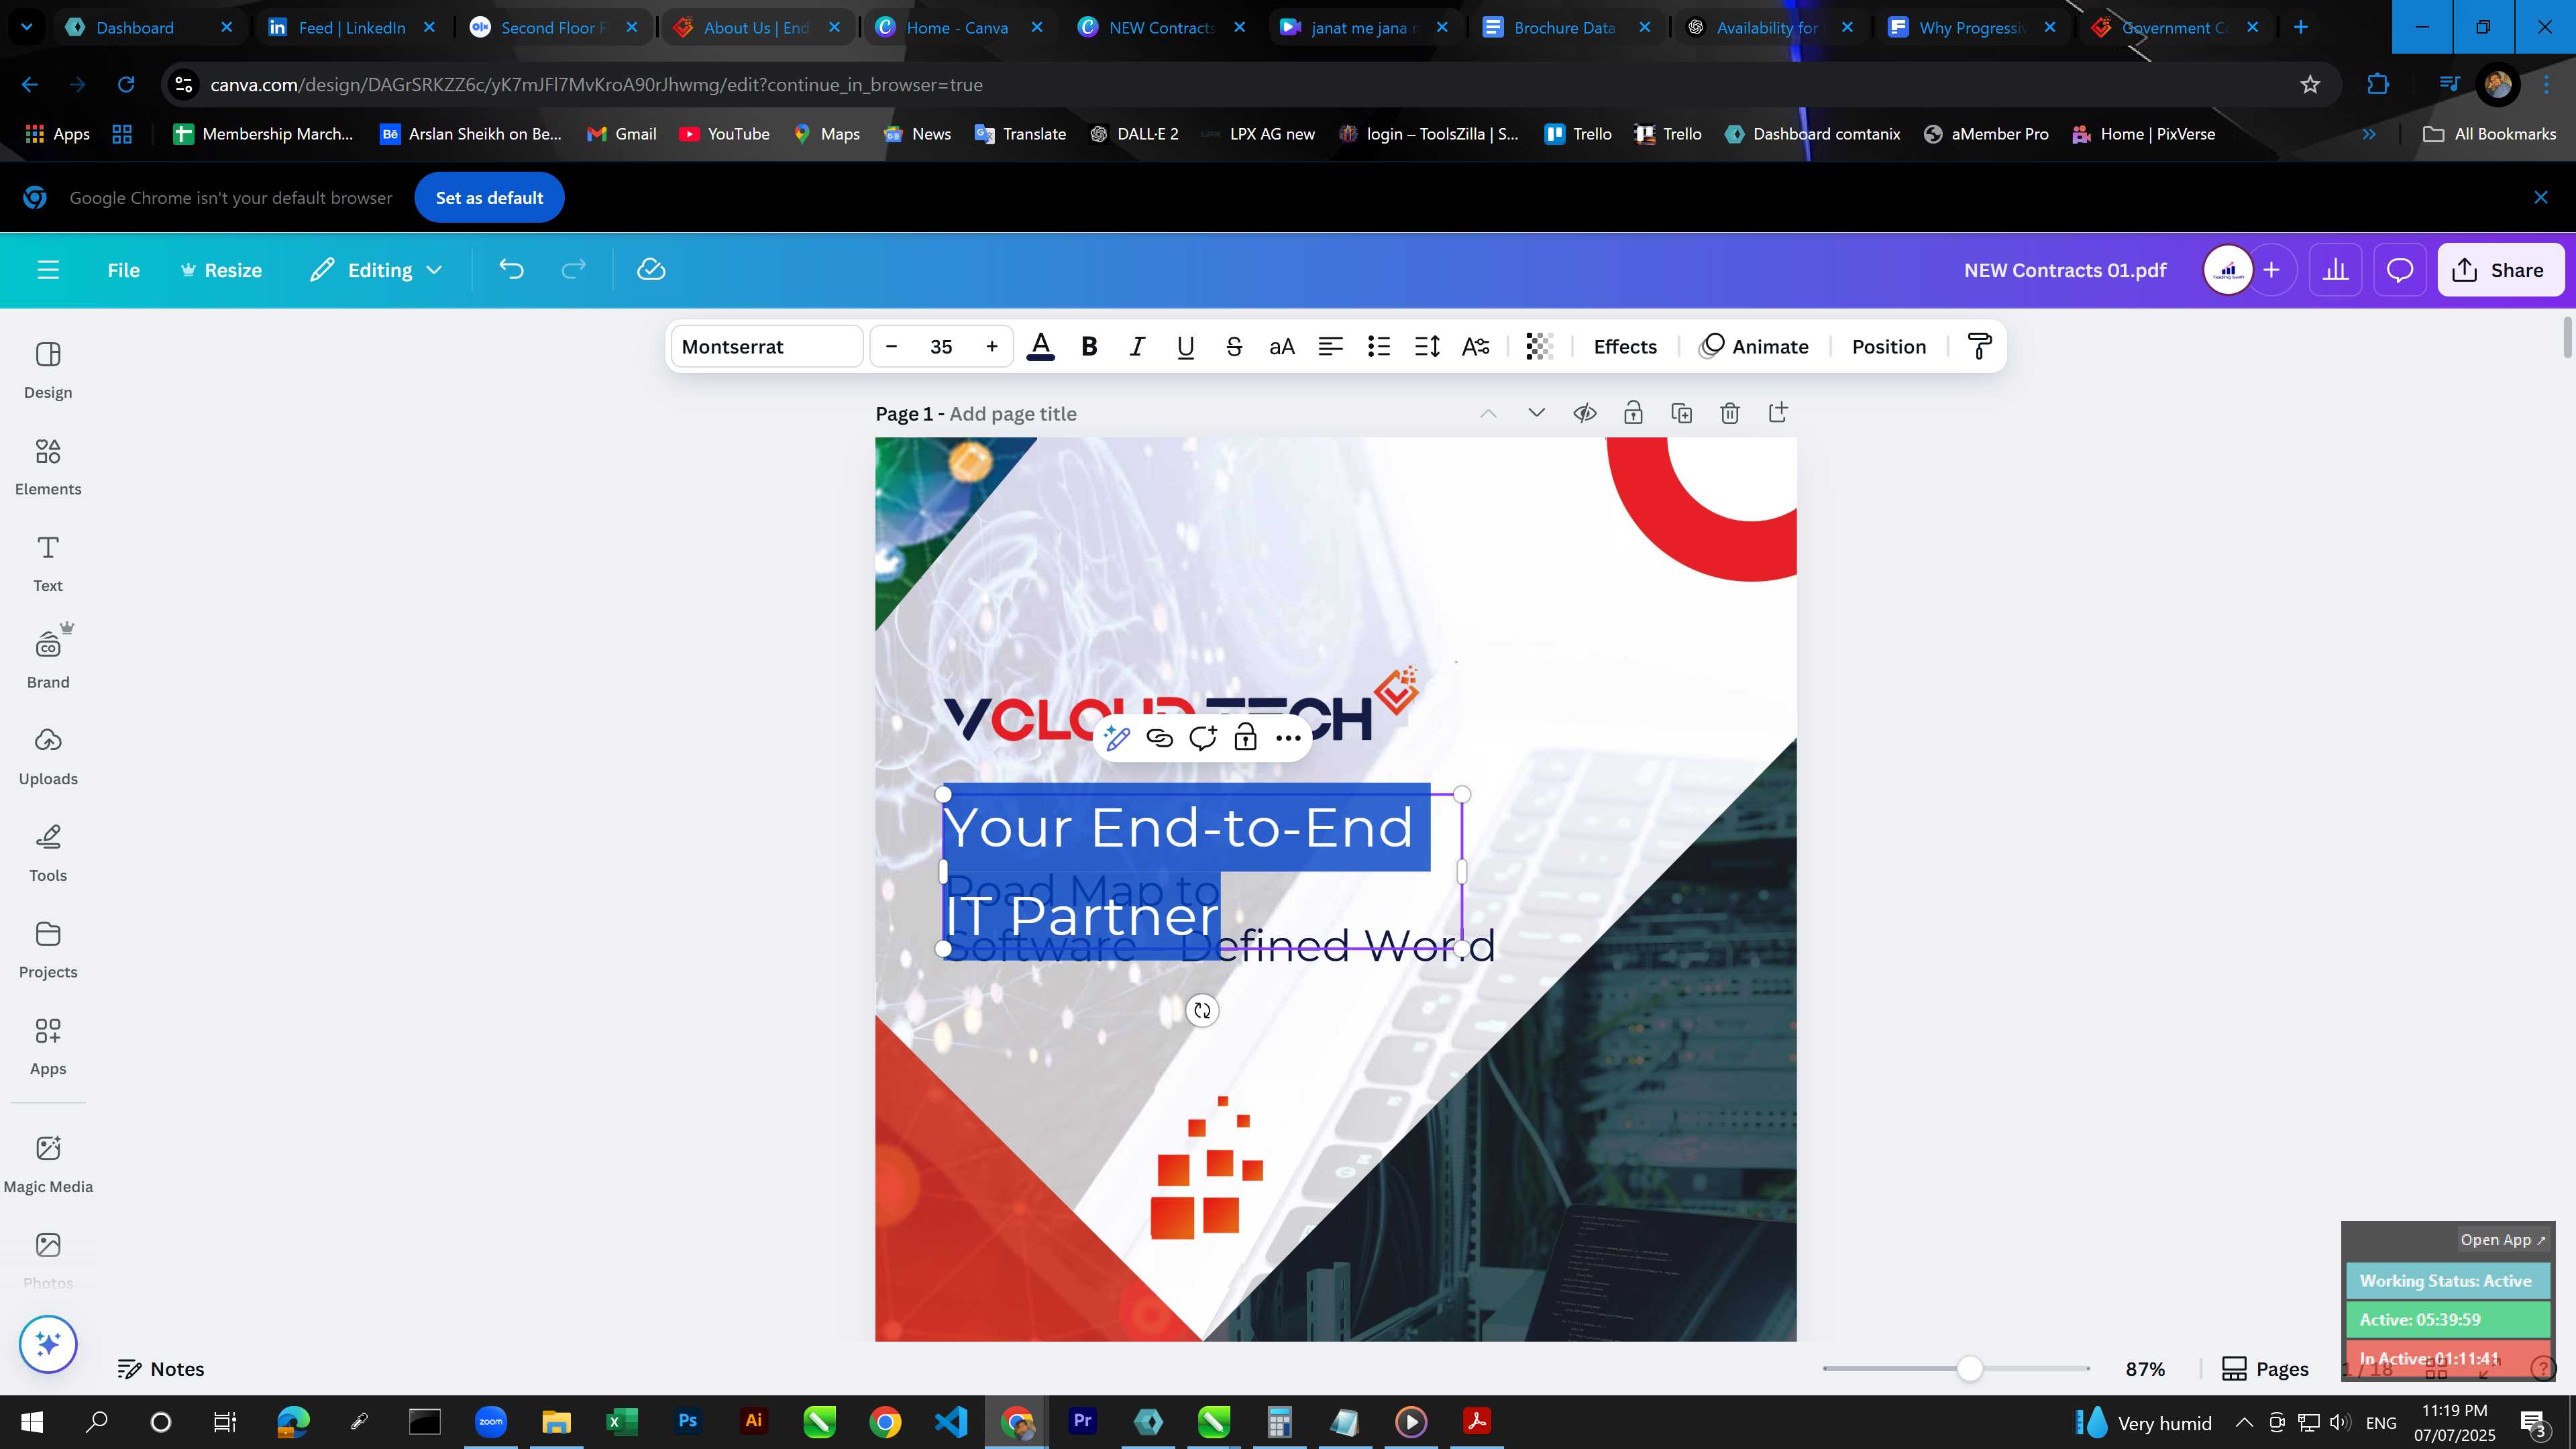Image resolution: width=2576 pixels, height=1449 pixels.
Task: Open advanced text settings icon
Action: 1476,347
